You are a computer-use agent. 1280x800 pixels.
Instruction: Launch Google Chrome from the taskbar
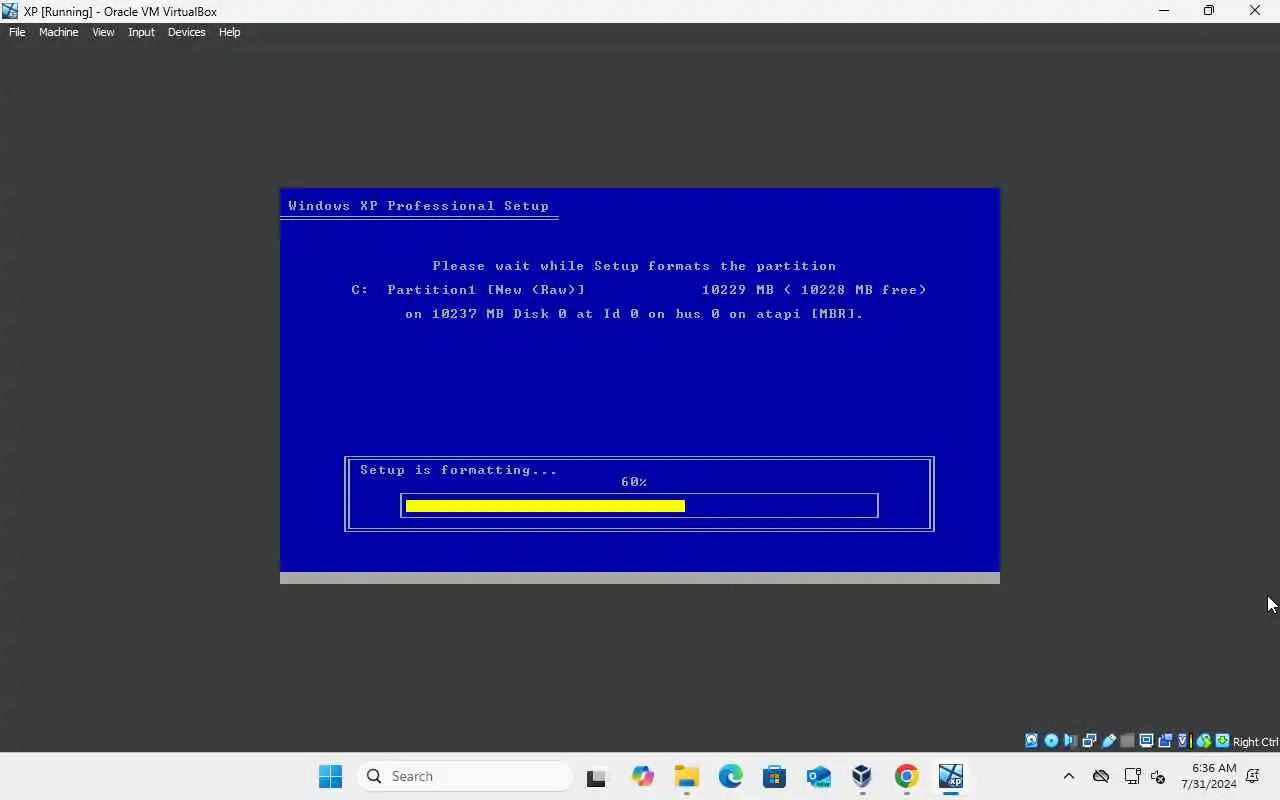[x=906, y=776]
